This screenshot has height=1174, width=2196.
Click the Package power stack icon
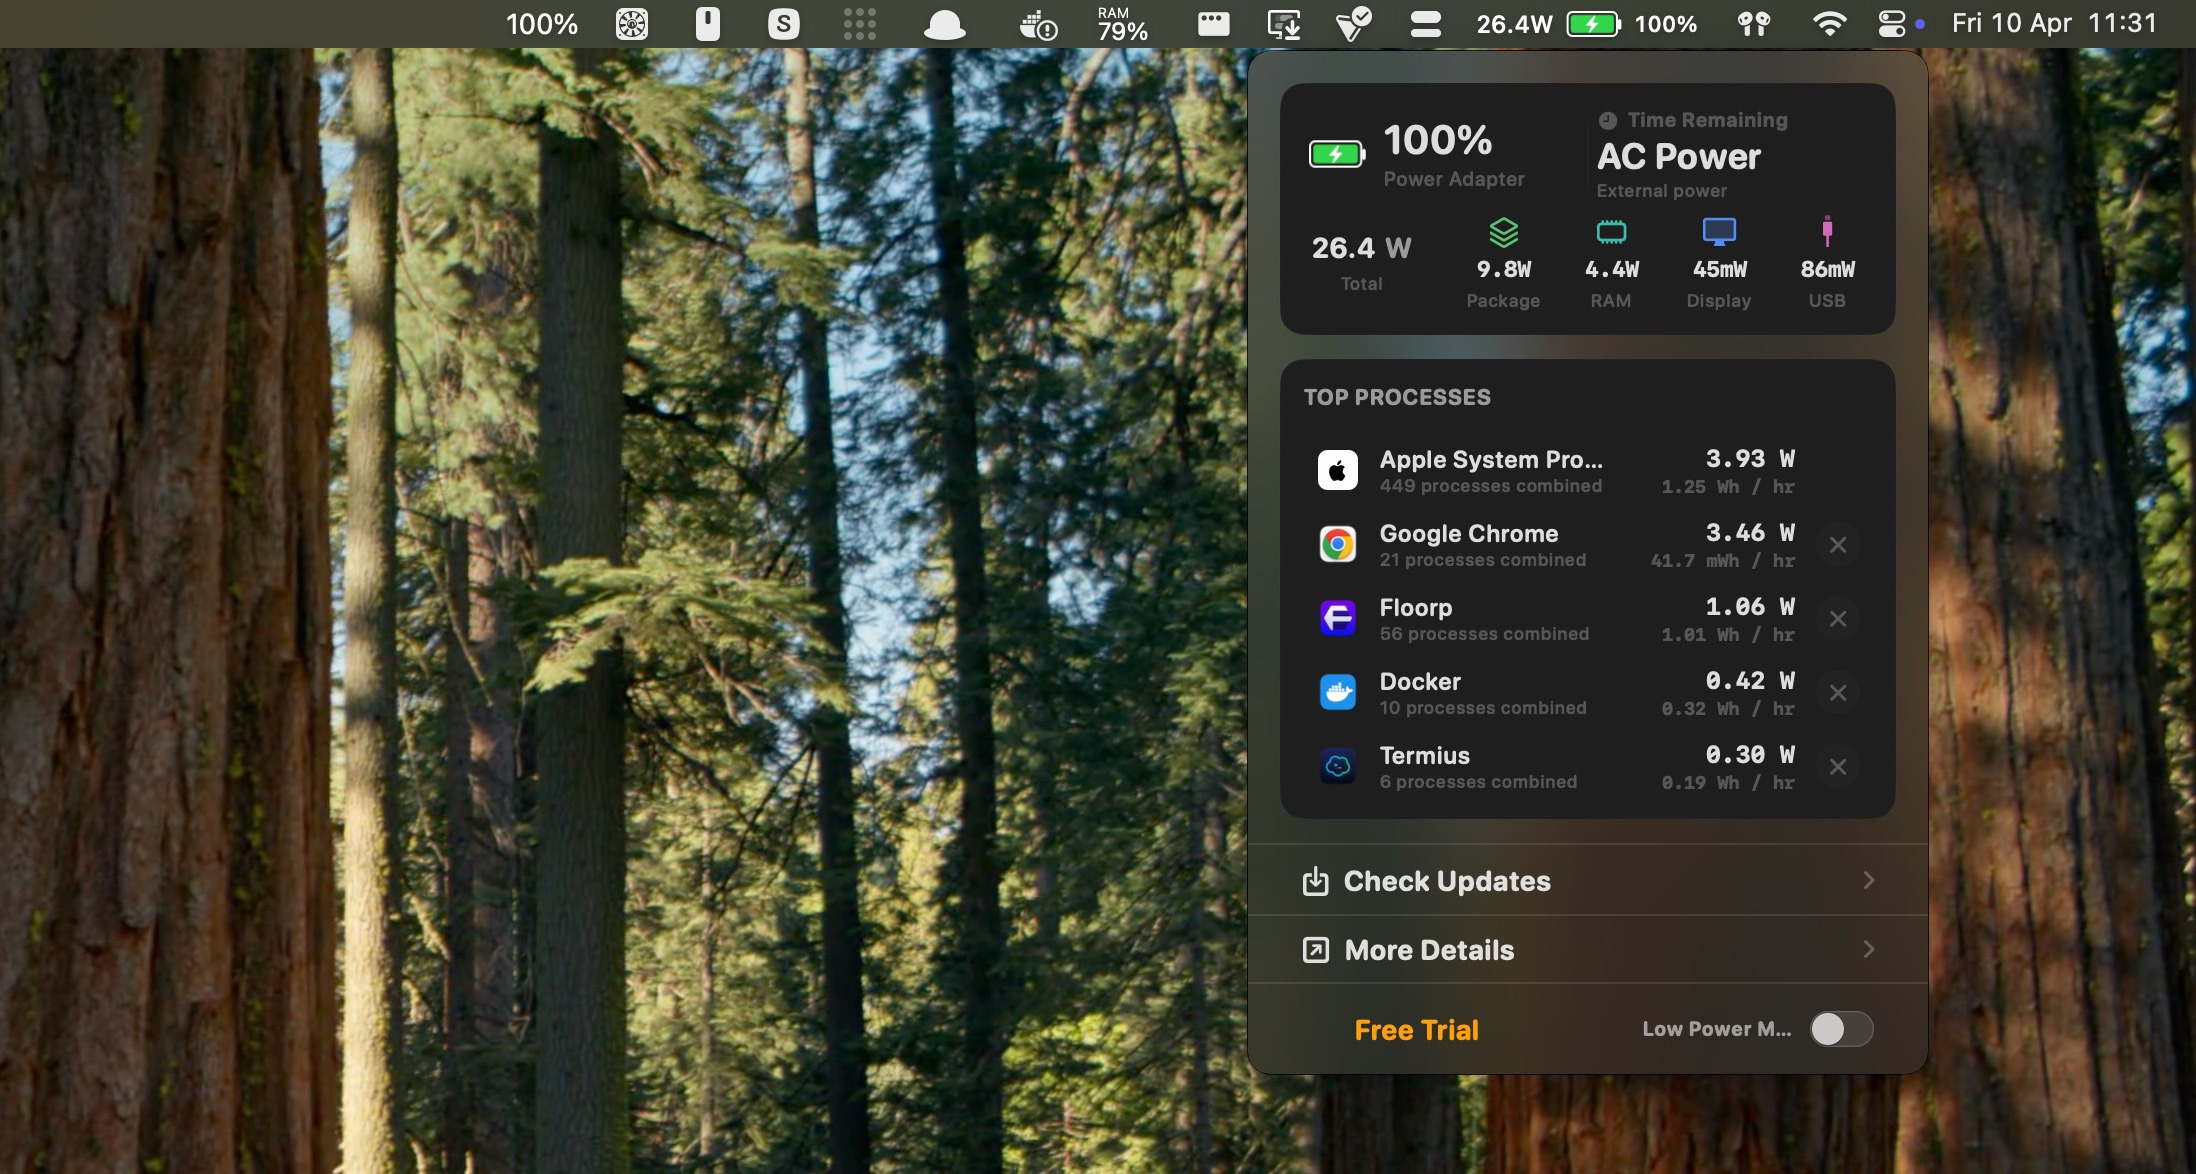pos(1503,232)
